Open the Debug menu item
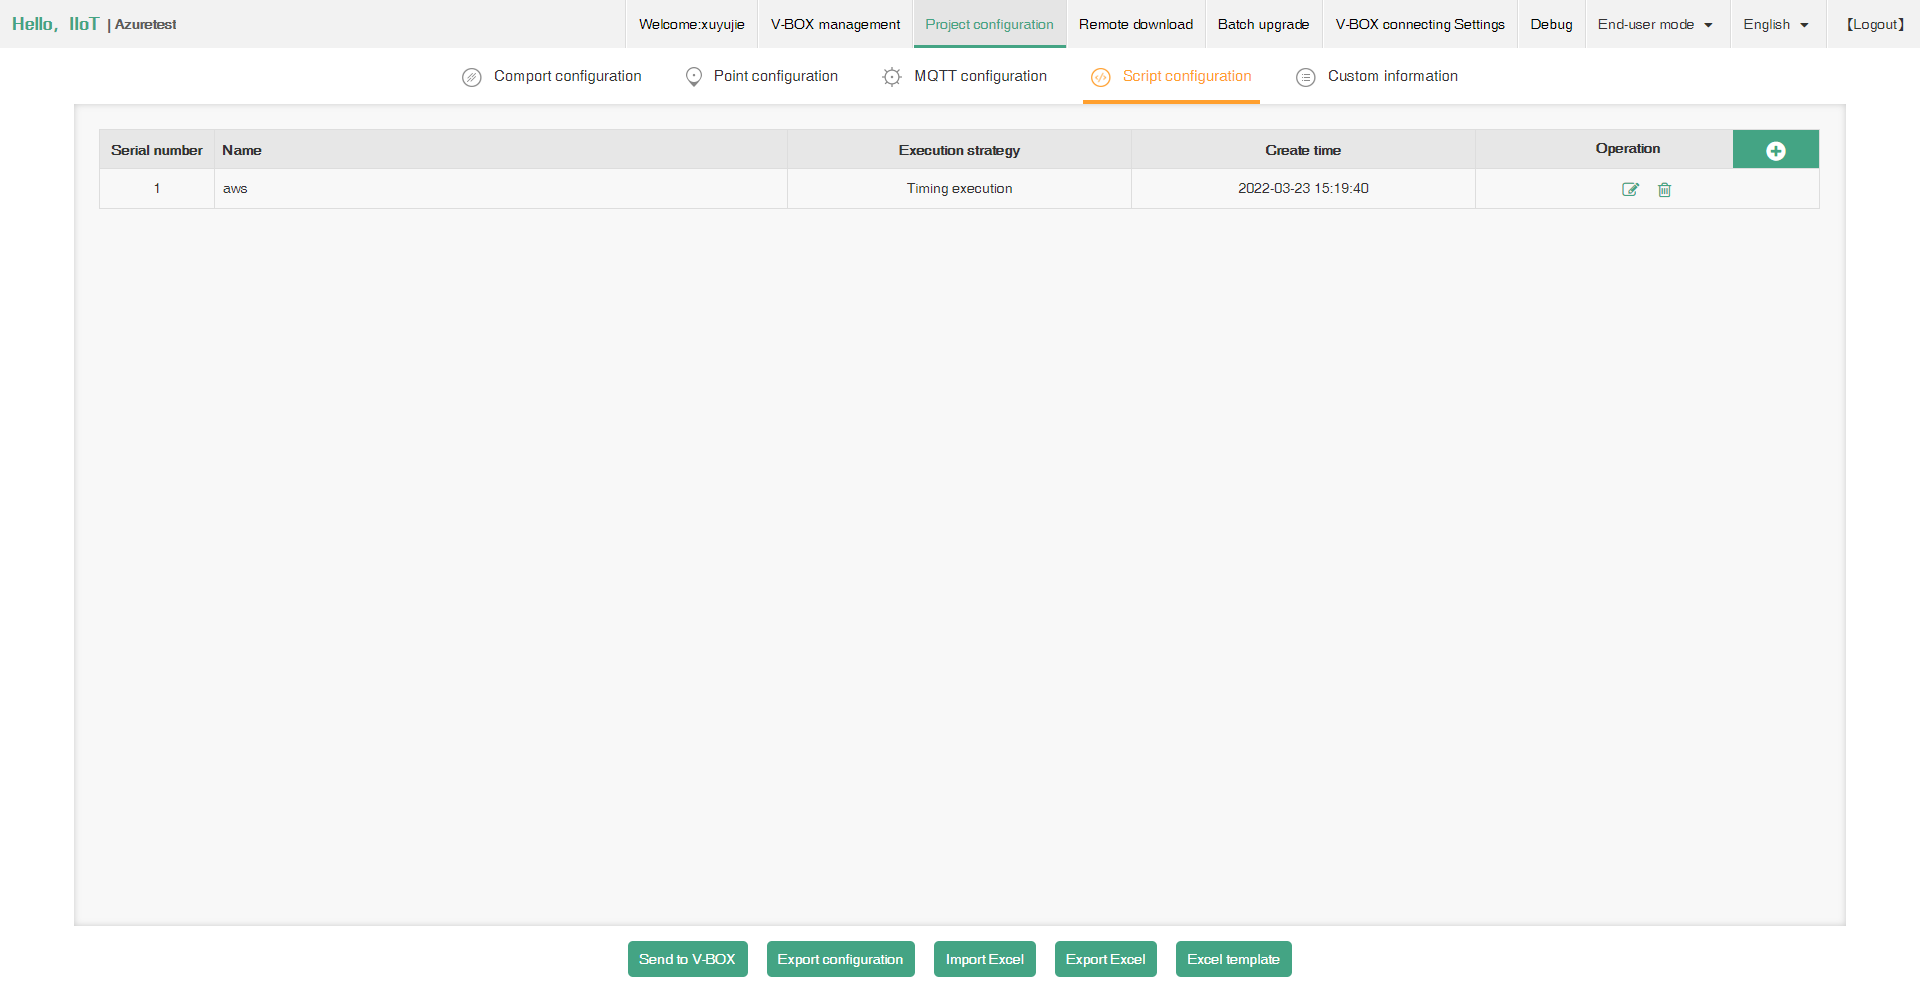Image resolution: width=1920 pixels, height=992 pixels. (1551, 24)
